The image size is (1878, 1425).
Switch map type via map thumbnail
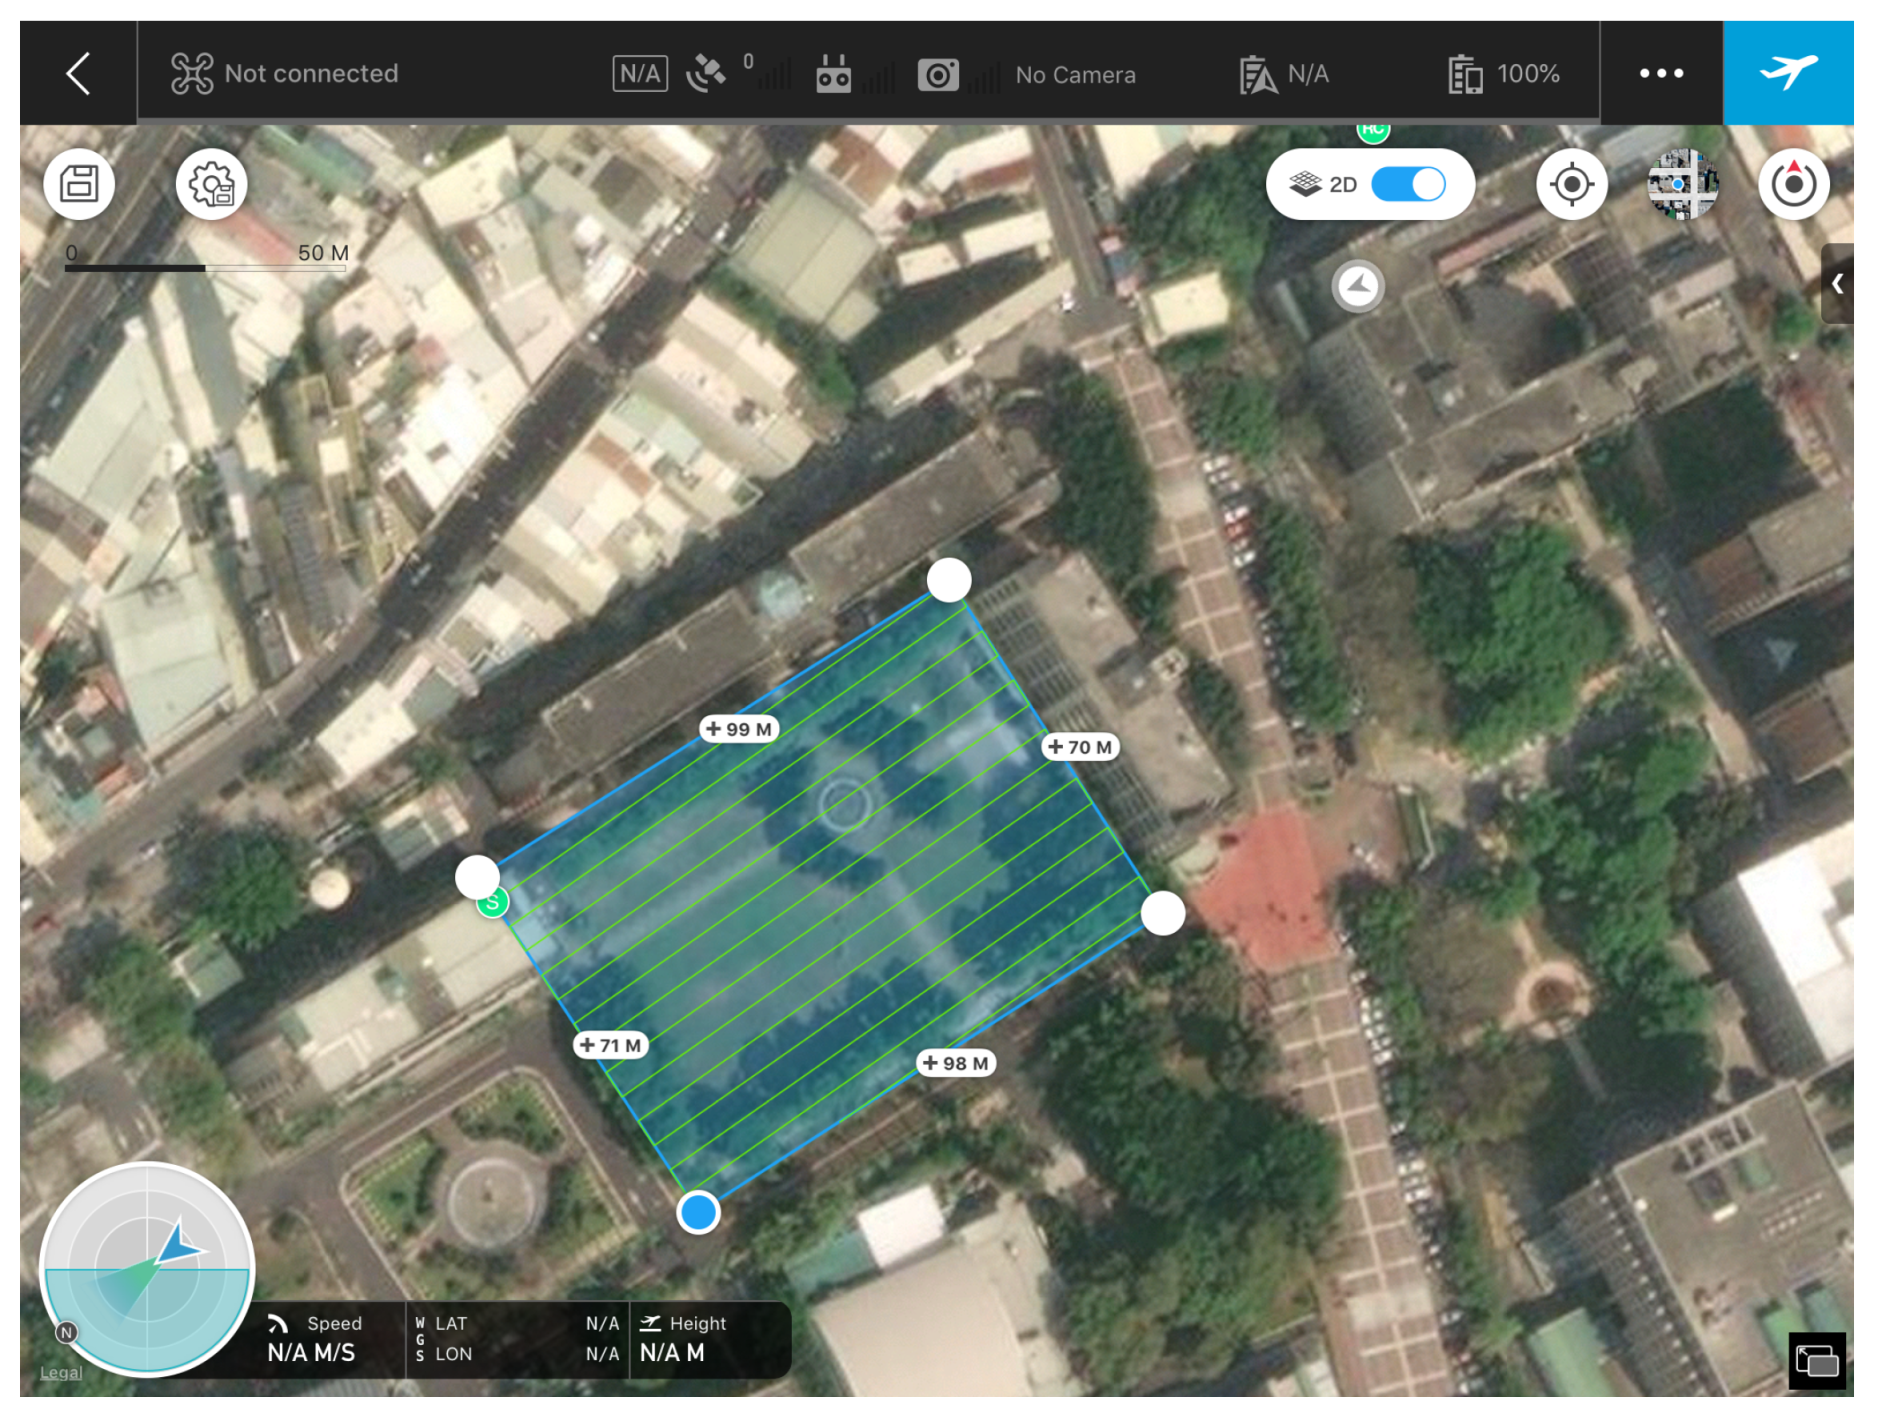(x=1683, y=184)
